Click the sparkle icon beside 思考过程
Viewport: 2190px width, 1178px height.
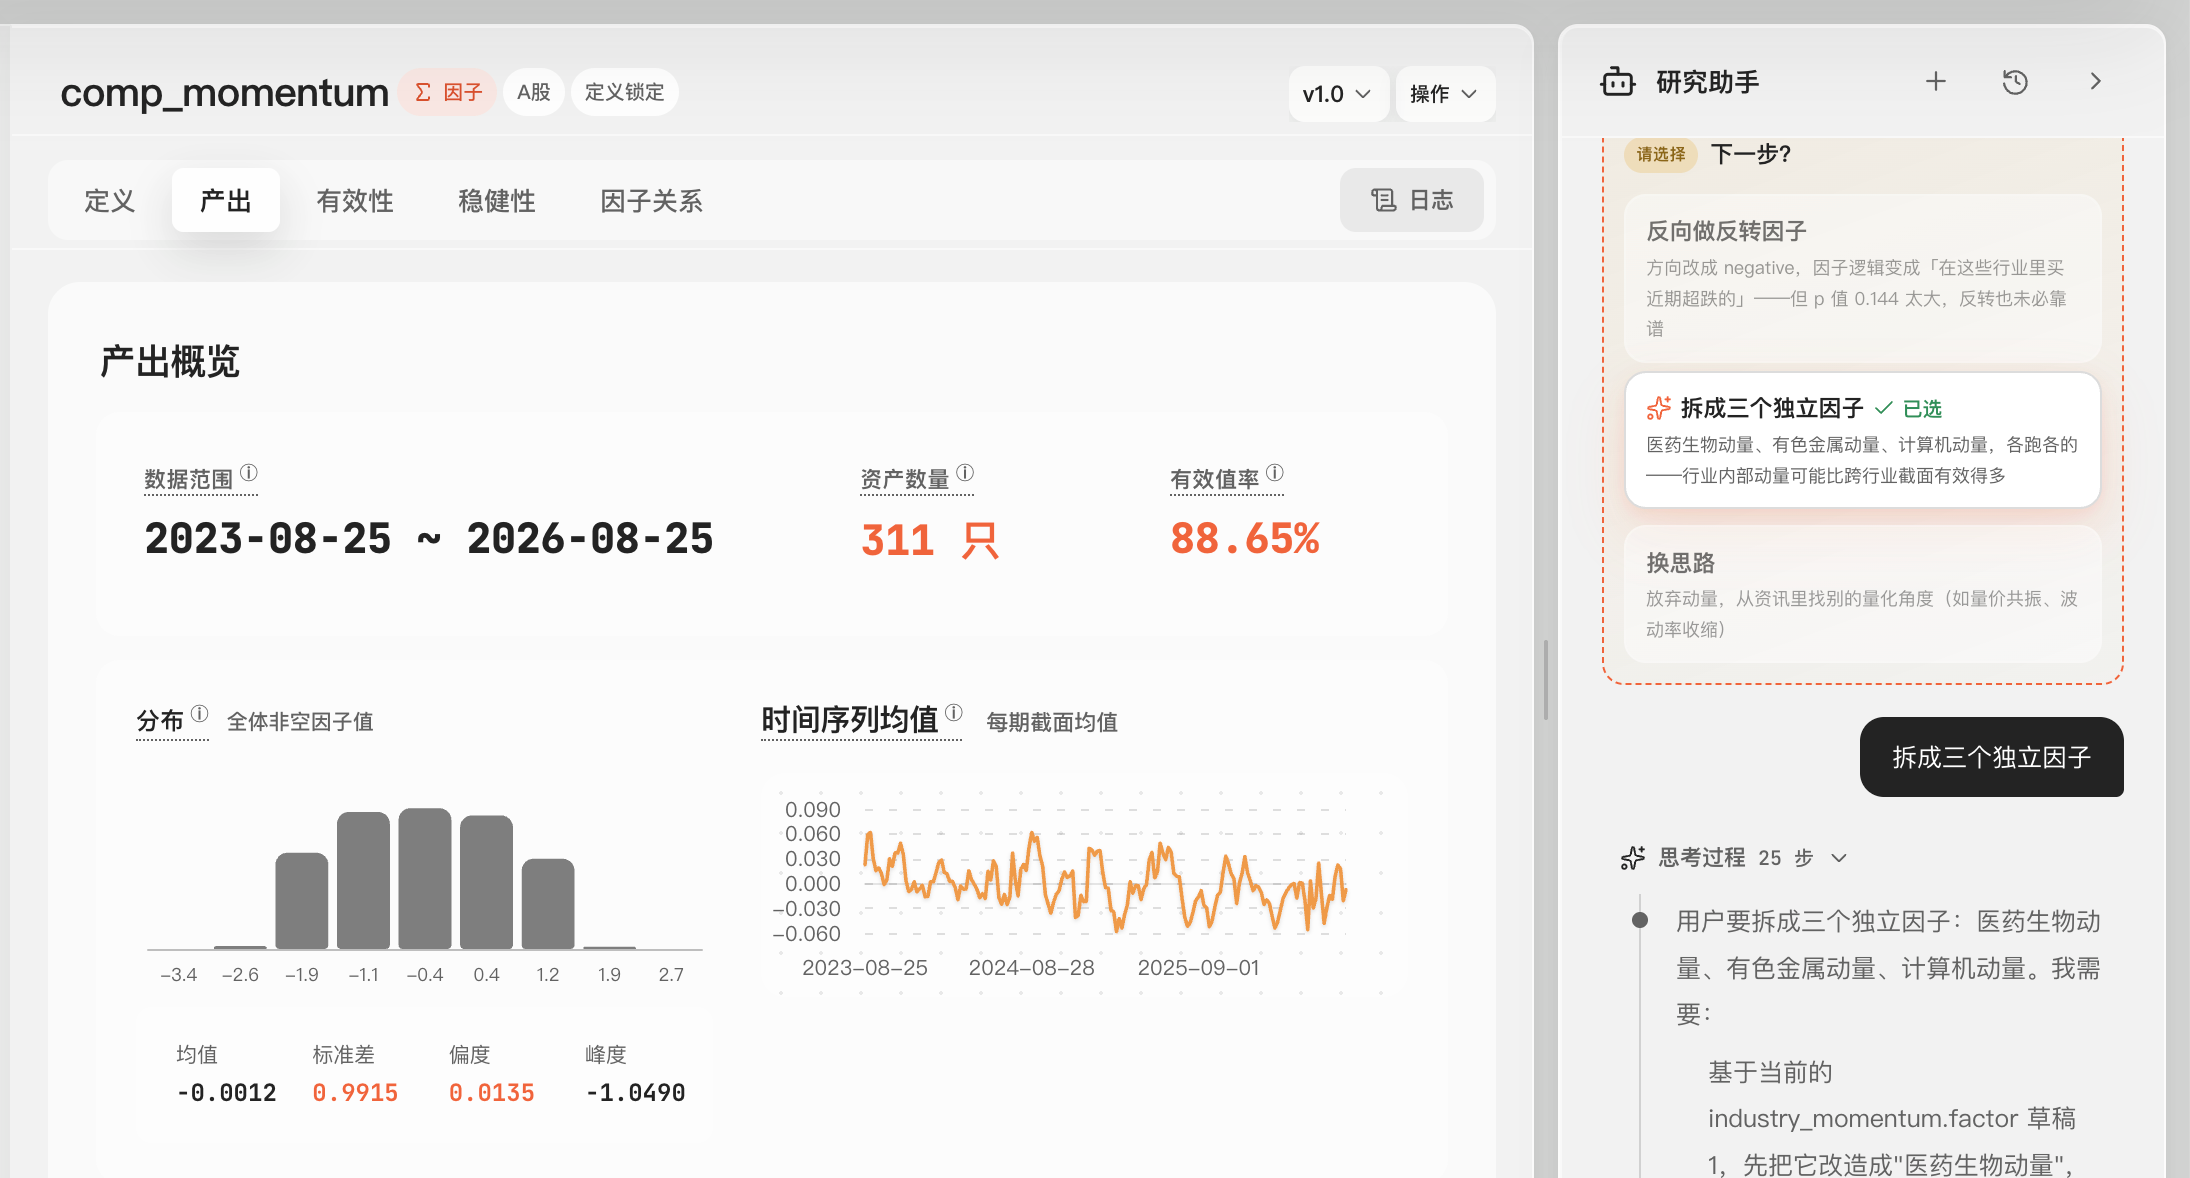[1633, 858]
